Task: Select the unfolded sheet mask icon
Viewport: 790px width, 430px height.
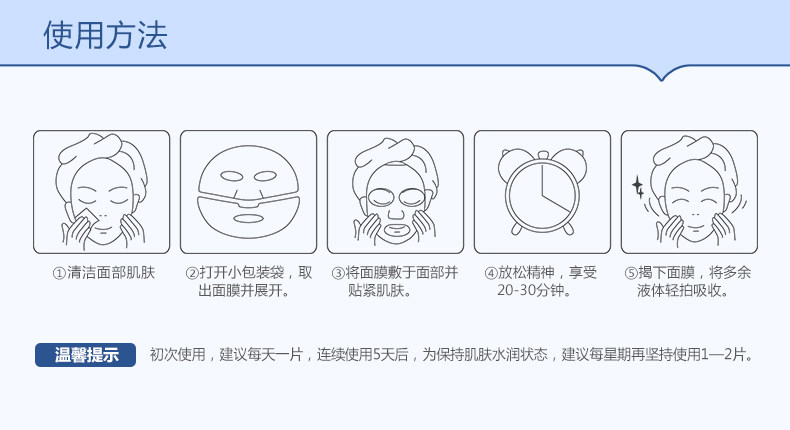Action: click(248, 192)
